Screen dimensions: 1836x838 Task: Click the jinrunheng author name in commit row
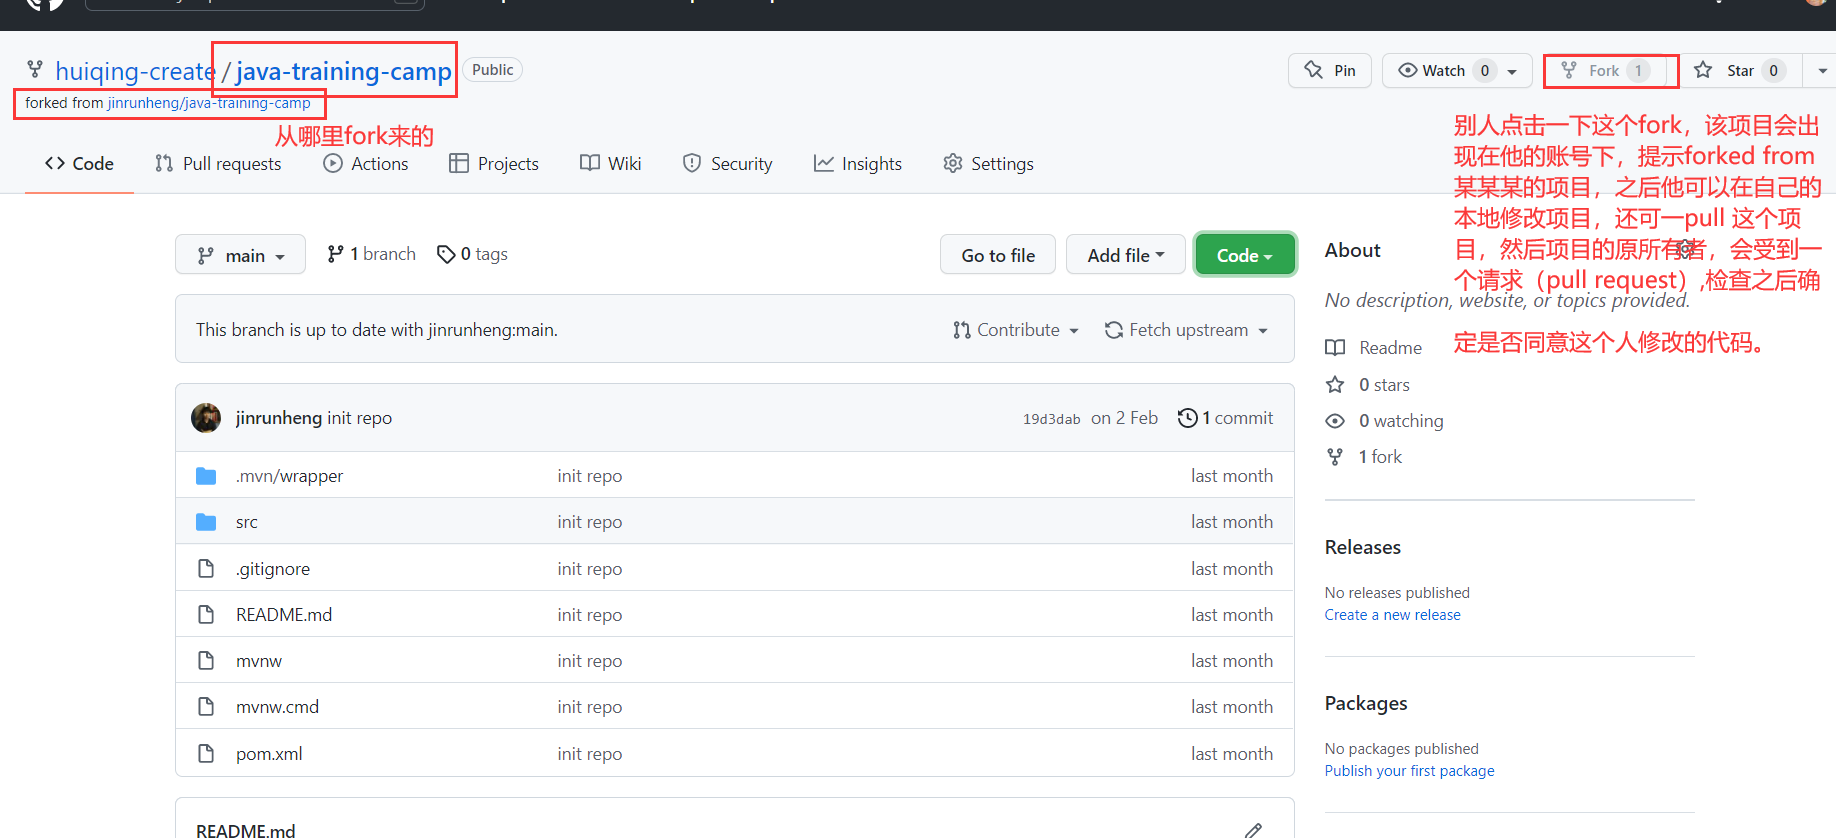click(x=278, y=418)
